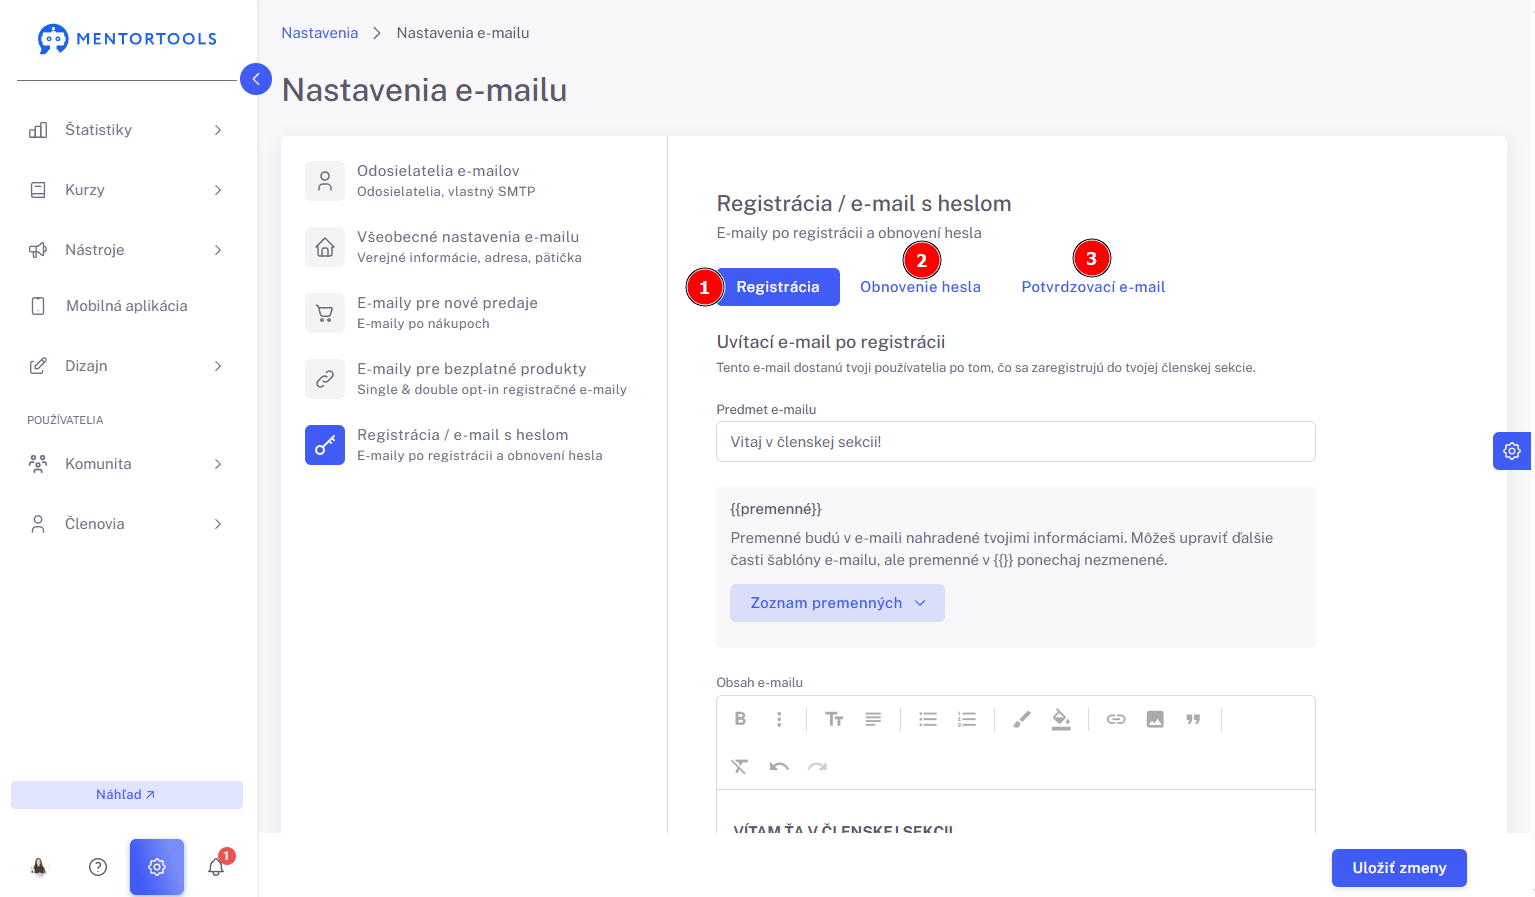Image resolution: width=1535 pixels, height=897 pixels.
Task: Open help question mark icon
Action: point(98,867)
